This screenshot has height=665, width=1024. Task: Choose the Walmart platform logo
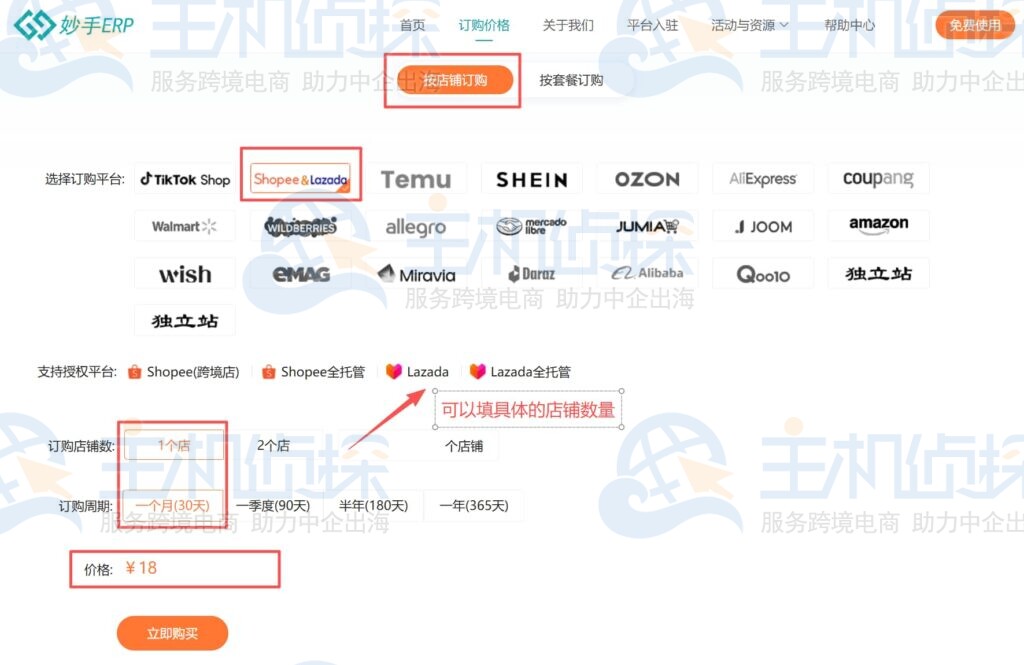(x=185, y=227)
